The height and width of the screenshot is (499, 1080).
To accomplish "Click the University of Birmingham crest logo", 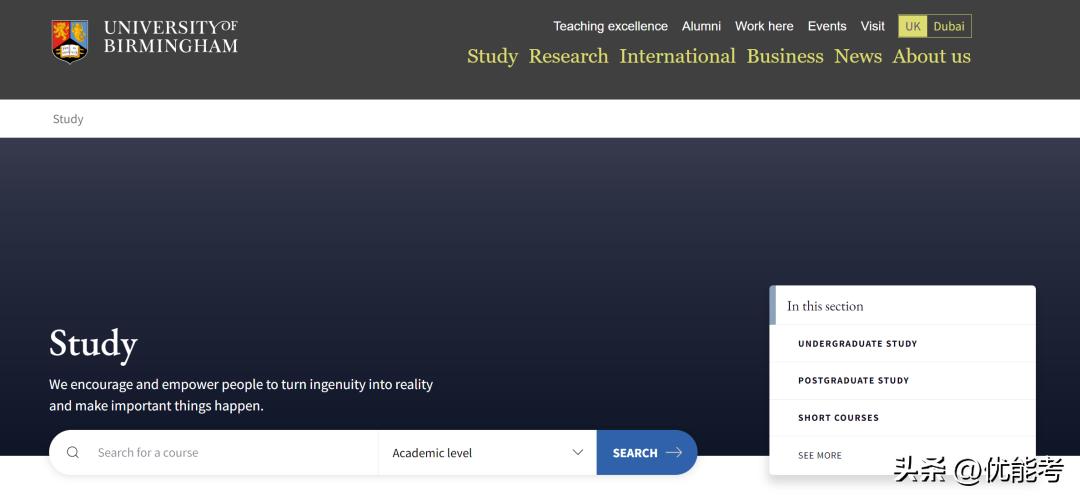I will click(70, 41).
